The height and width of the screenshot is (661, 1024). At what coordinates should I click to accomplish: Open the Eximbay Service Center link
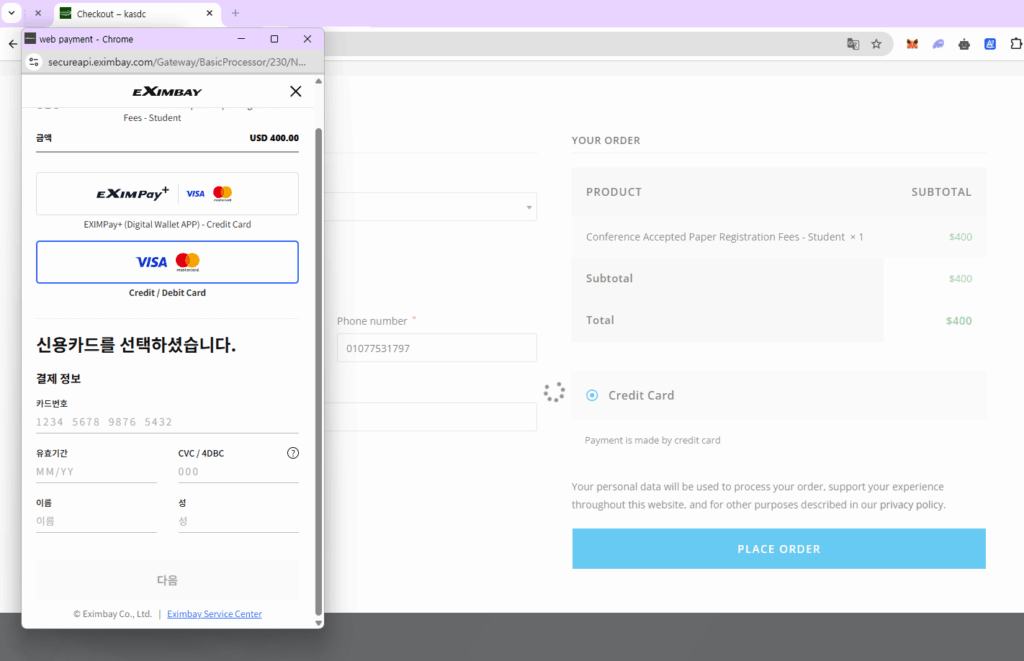214,614
